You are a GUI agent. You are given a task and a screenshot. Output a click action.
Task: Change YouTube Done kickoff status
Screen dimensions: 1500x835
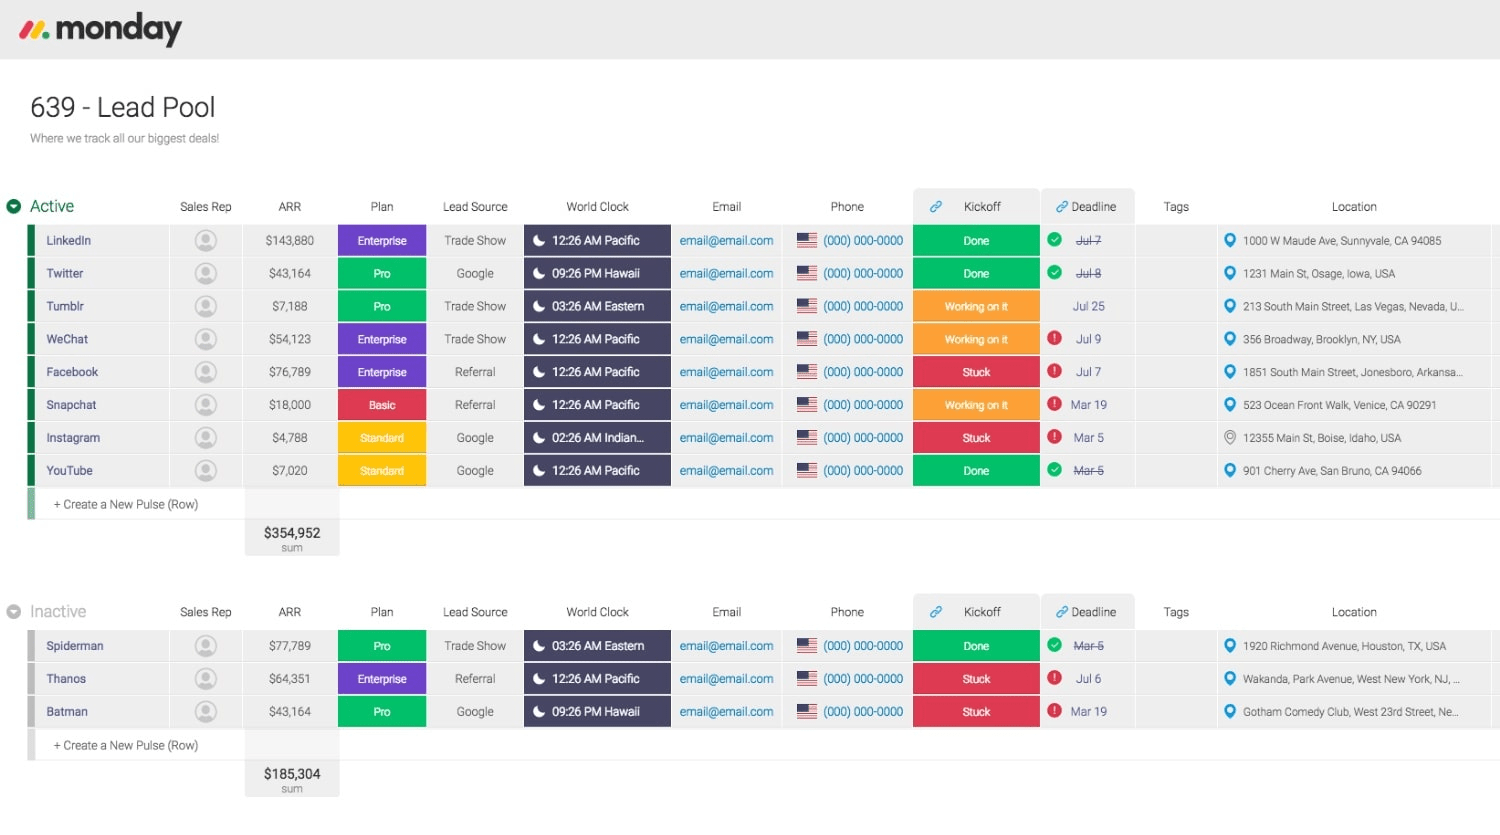click(976, 470)
